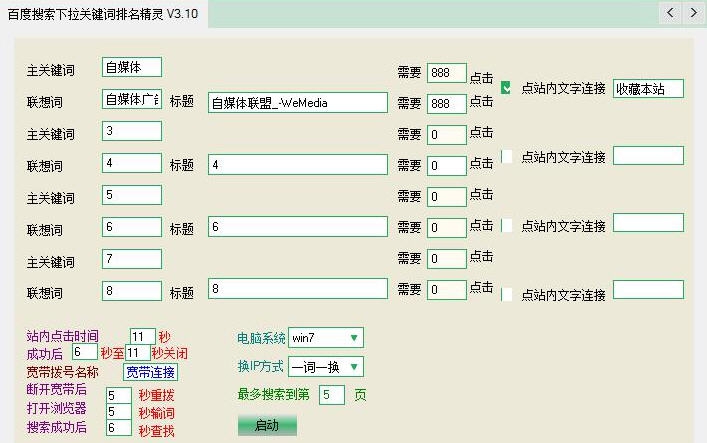This screenshot has height=443, width=707.
Task: Click the 联想词 field containing 自媒体广
Action: pyautogui.click(x=132, y=99)
